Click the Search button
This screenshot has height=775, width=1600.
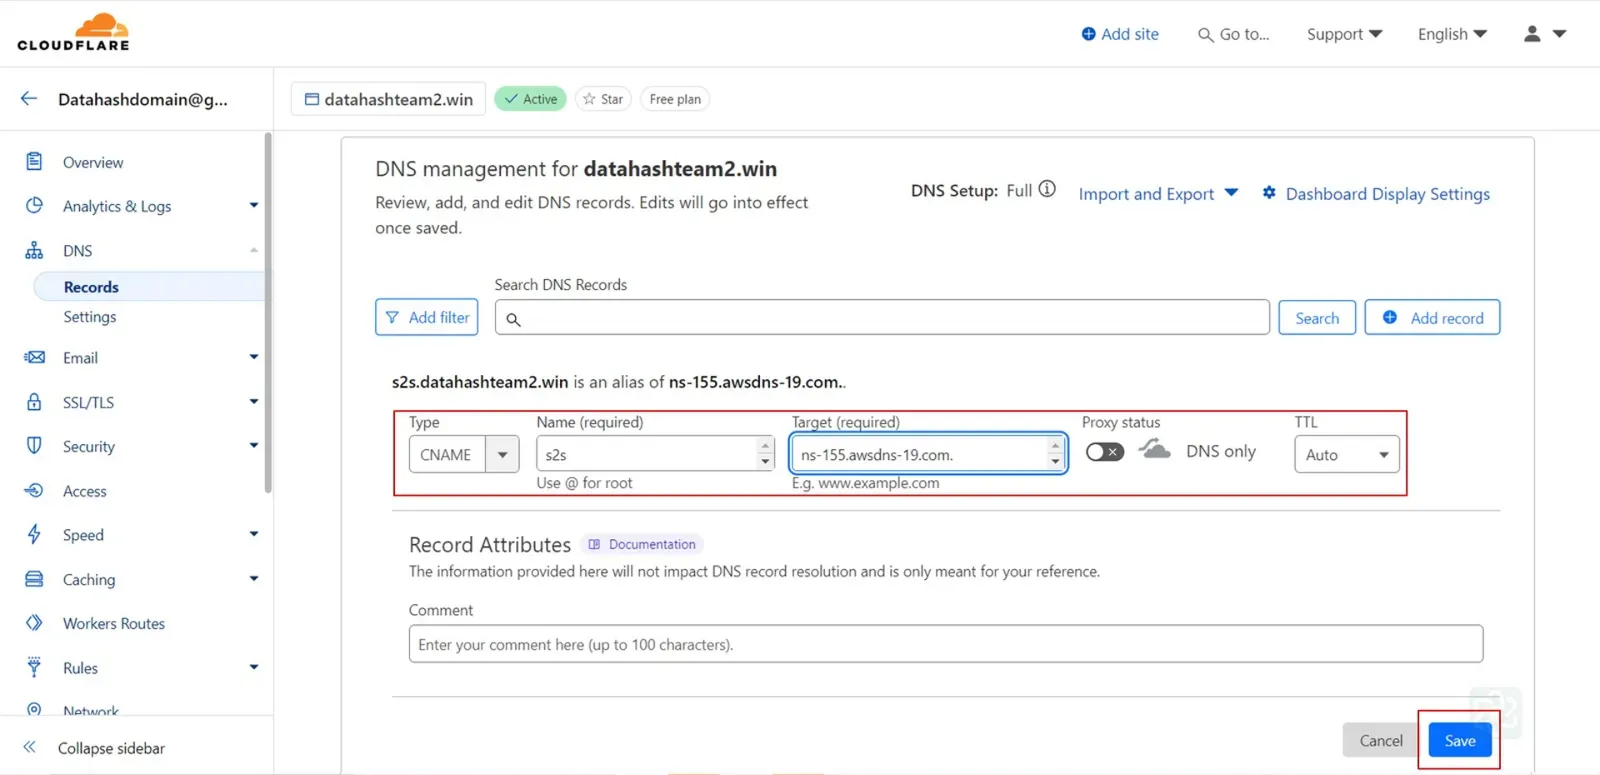point(1317,318)
